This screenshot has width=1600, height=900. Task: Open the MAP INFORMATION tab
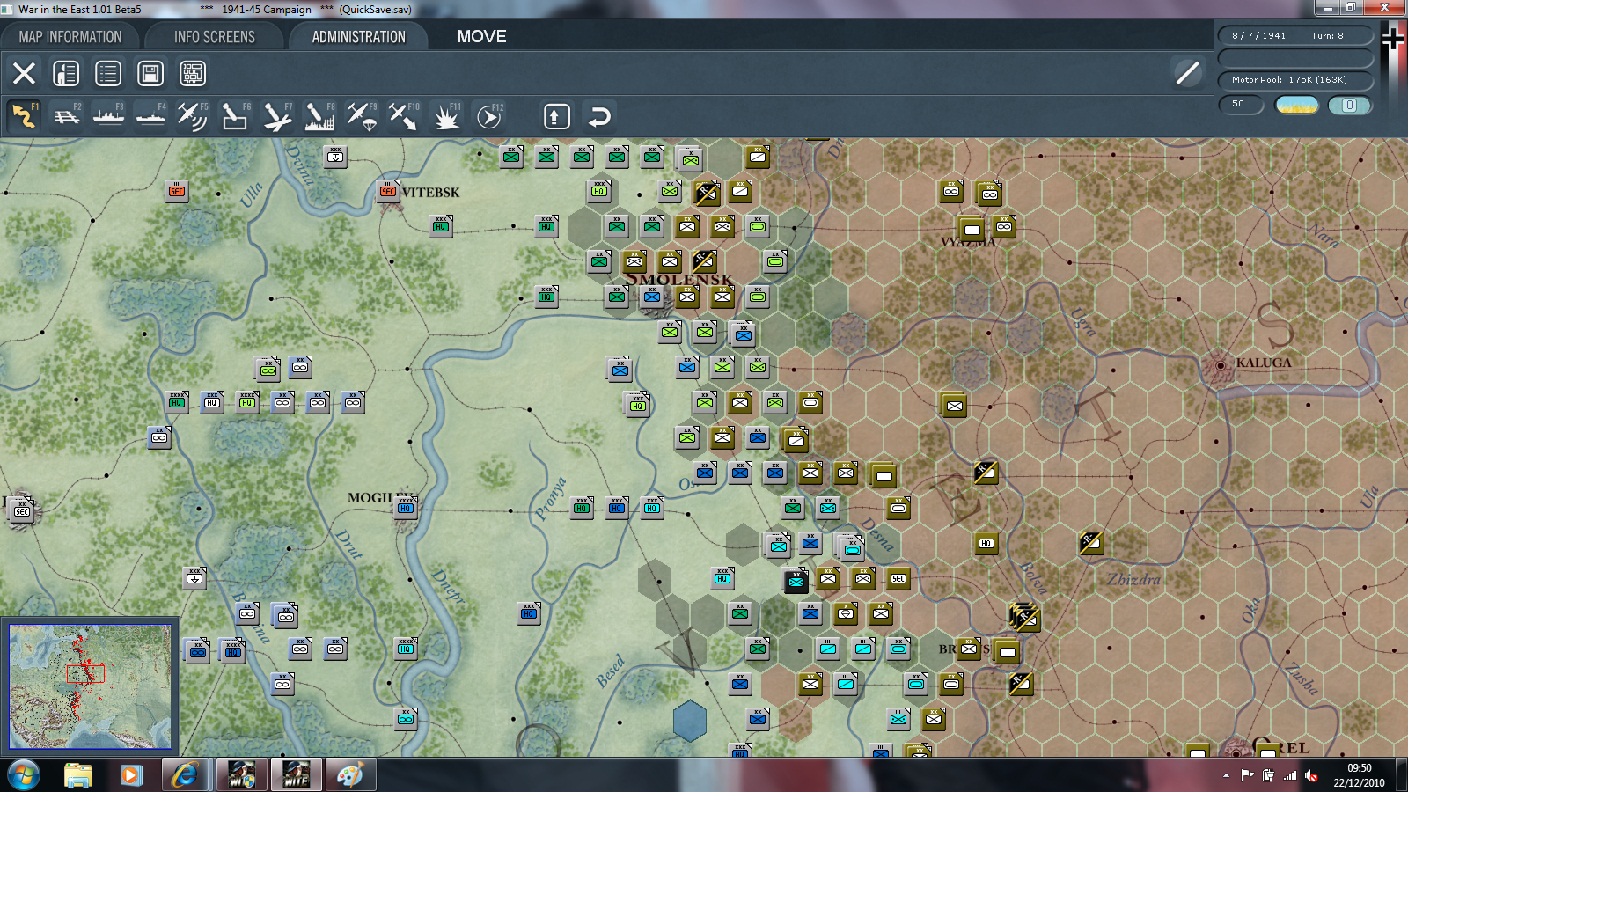click(x=70, y=37)
